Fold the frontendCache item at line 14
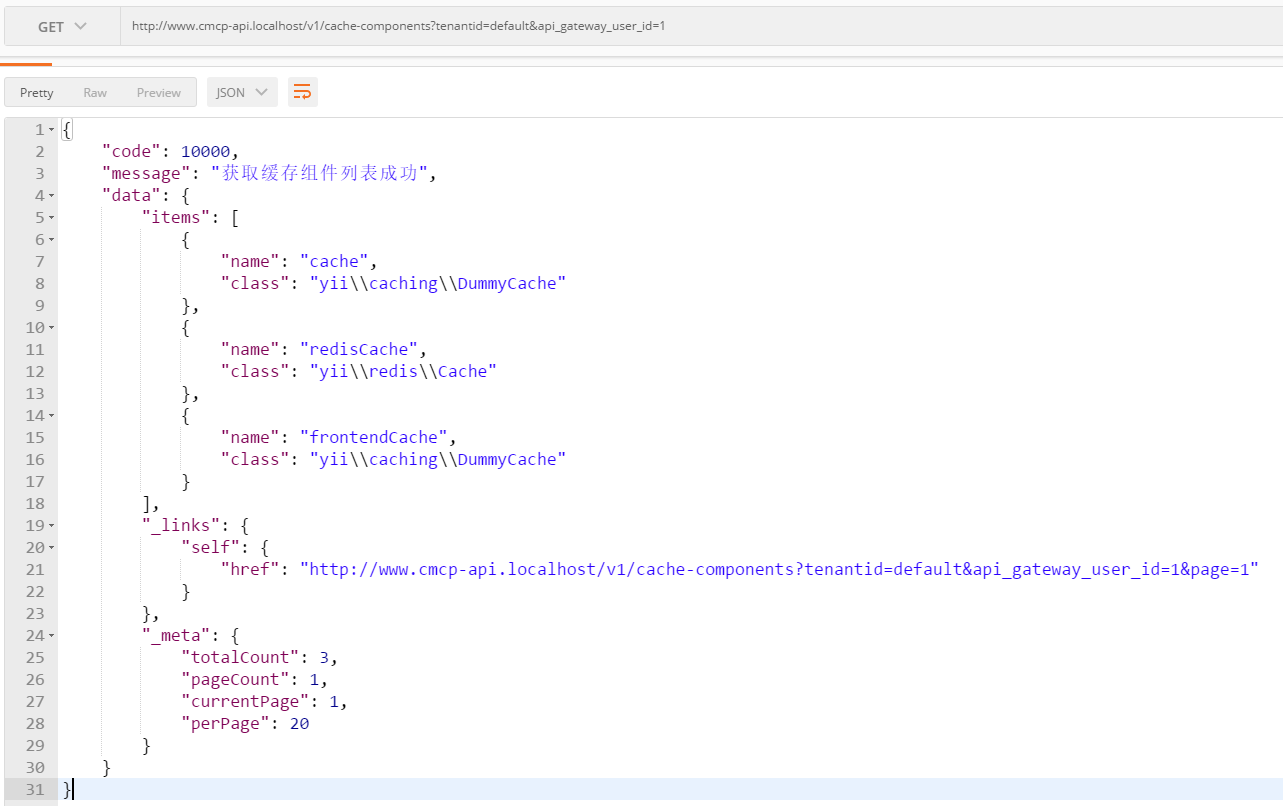 click(51, 416)
